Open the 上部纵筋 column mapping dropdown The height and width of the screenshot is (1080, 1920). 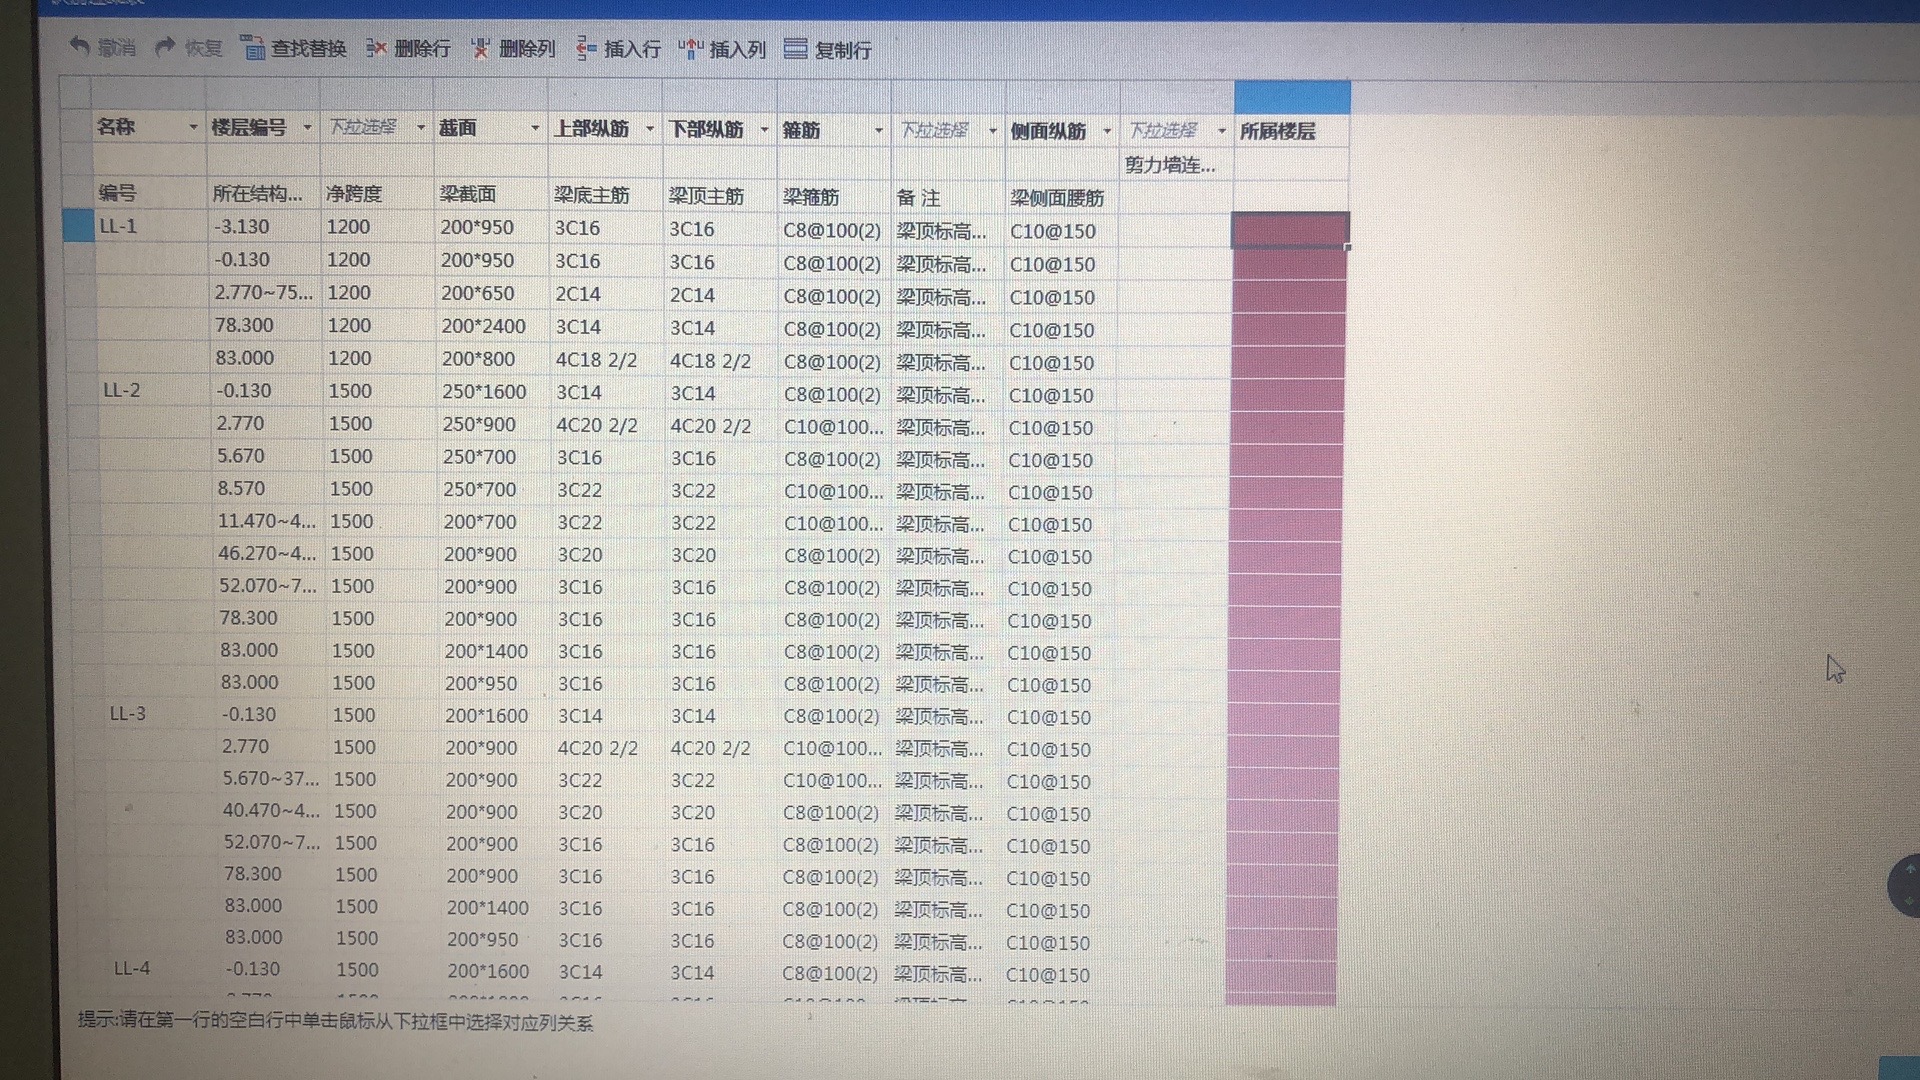click(x=649, y=129)
